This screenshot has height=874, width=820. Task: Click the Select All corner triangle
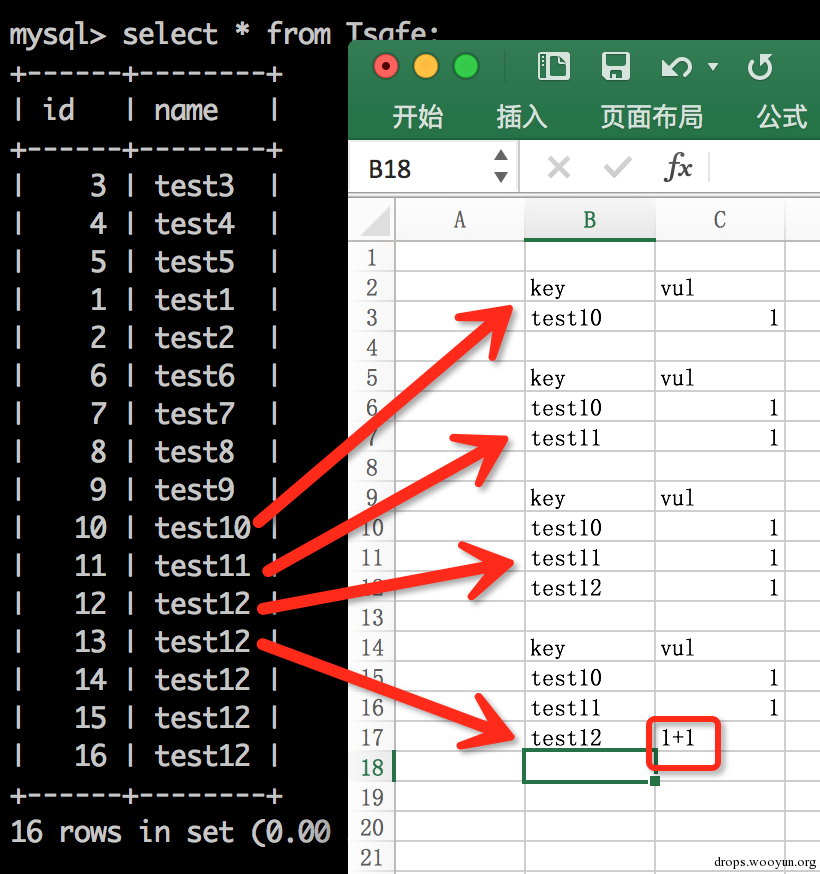(x=375, y=220)
